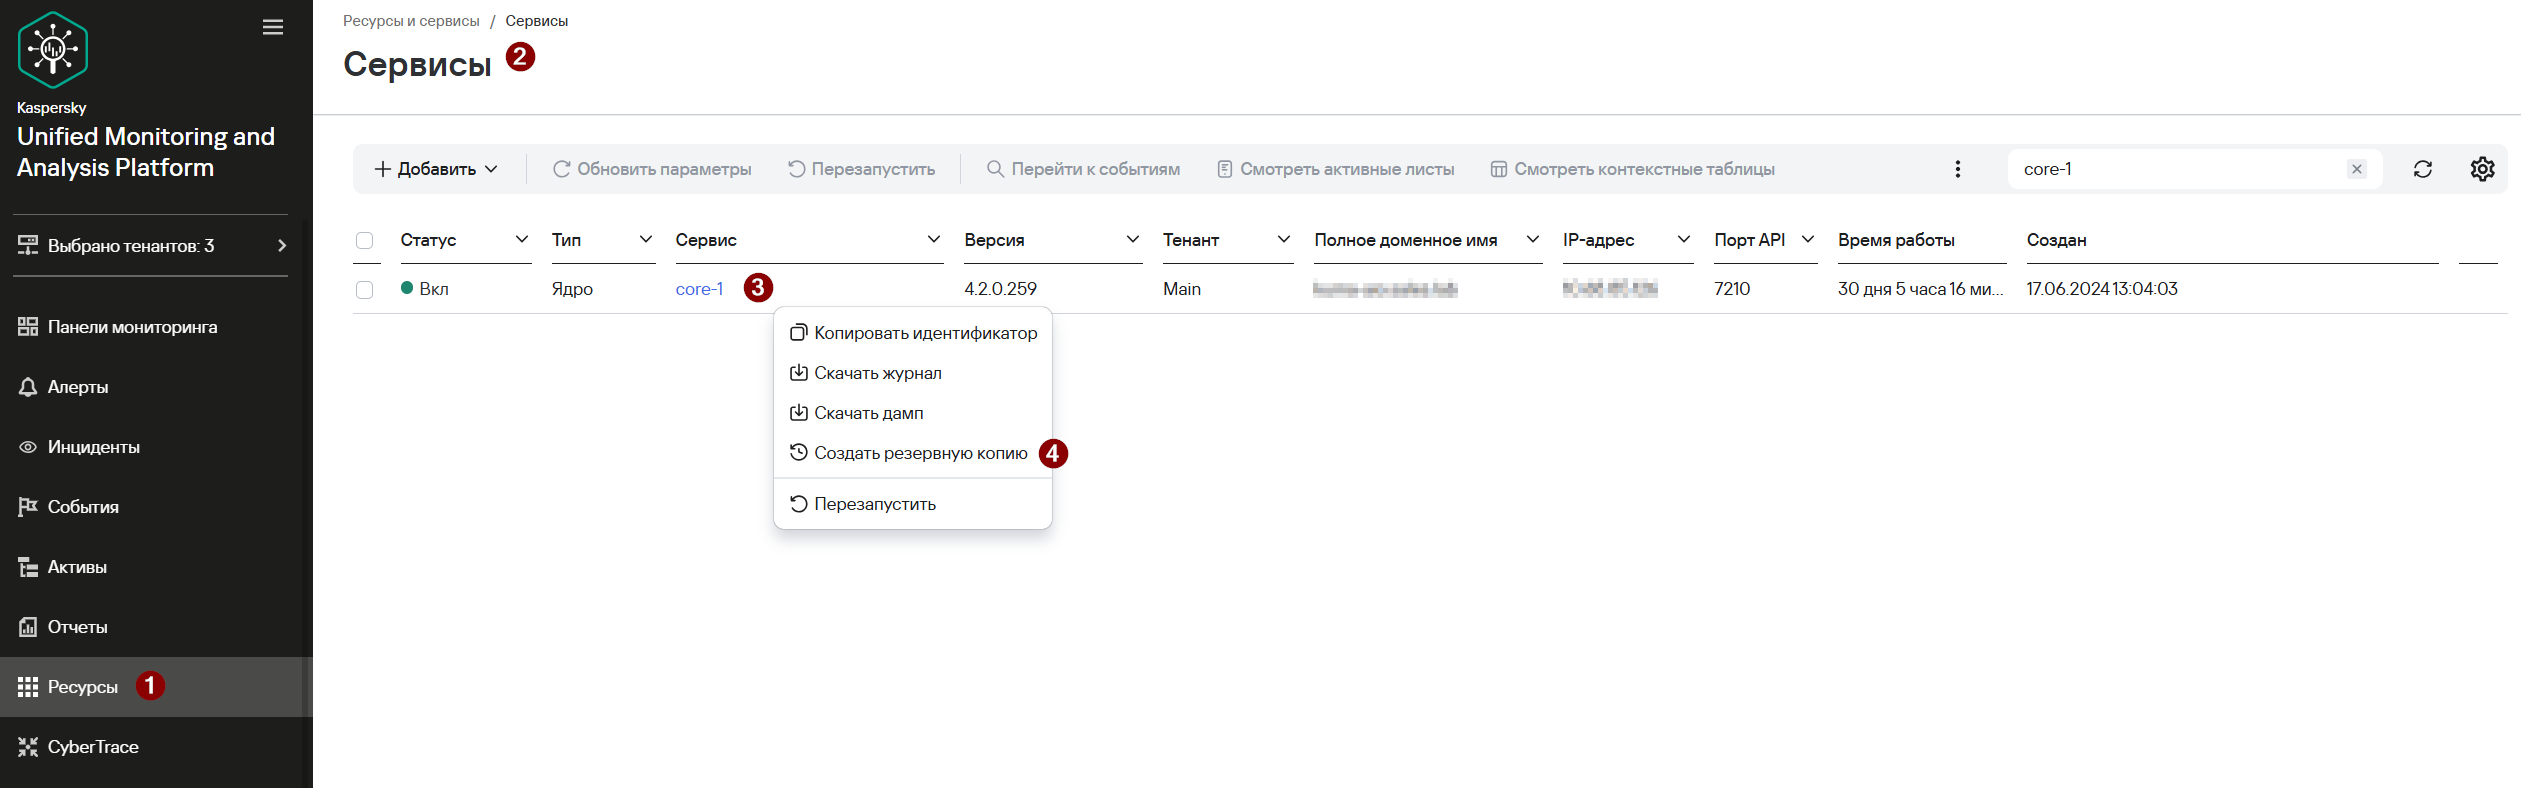
Task: Click the Main tenant cell
Action: [1182, 289]
